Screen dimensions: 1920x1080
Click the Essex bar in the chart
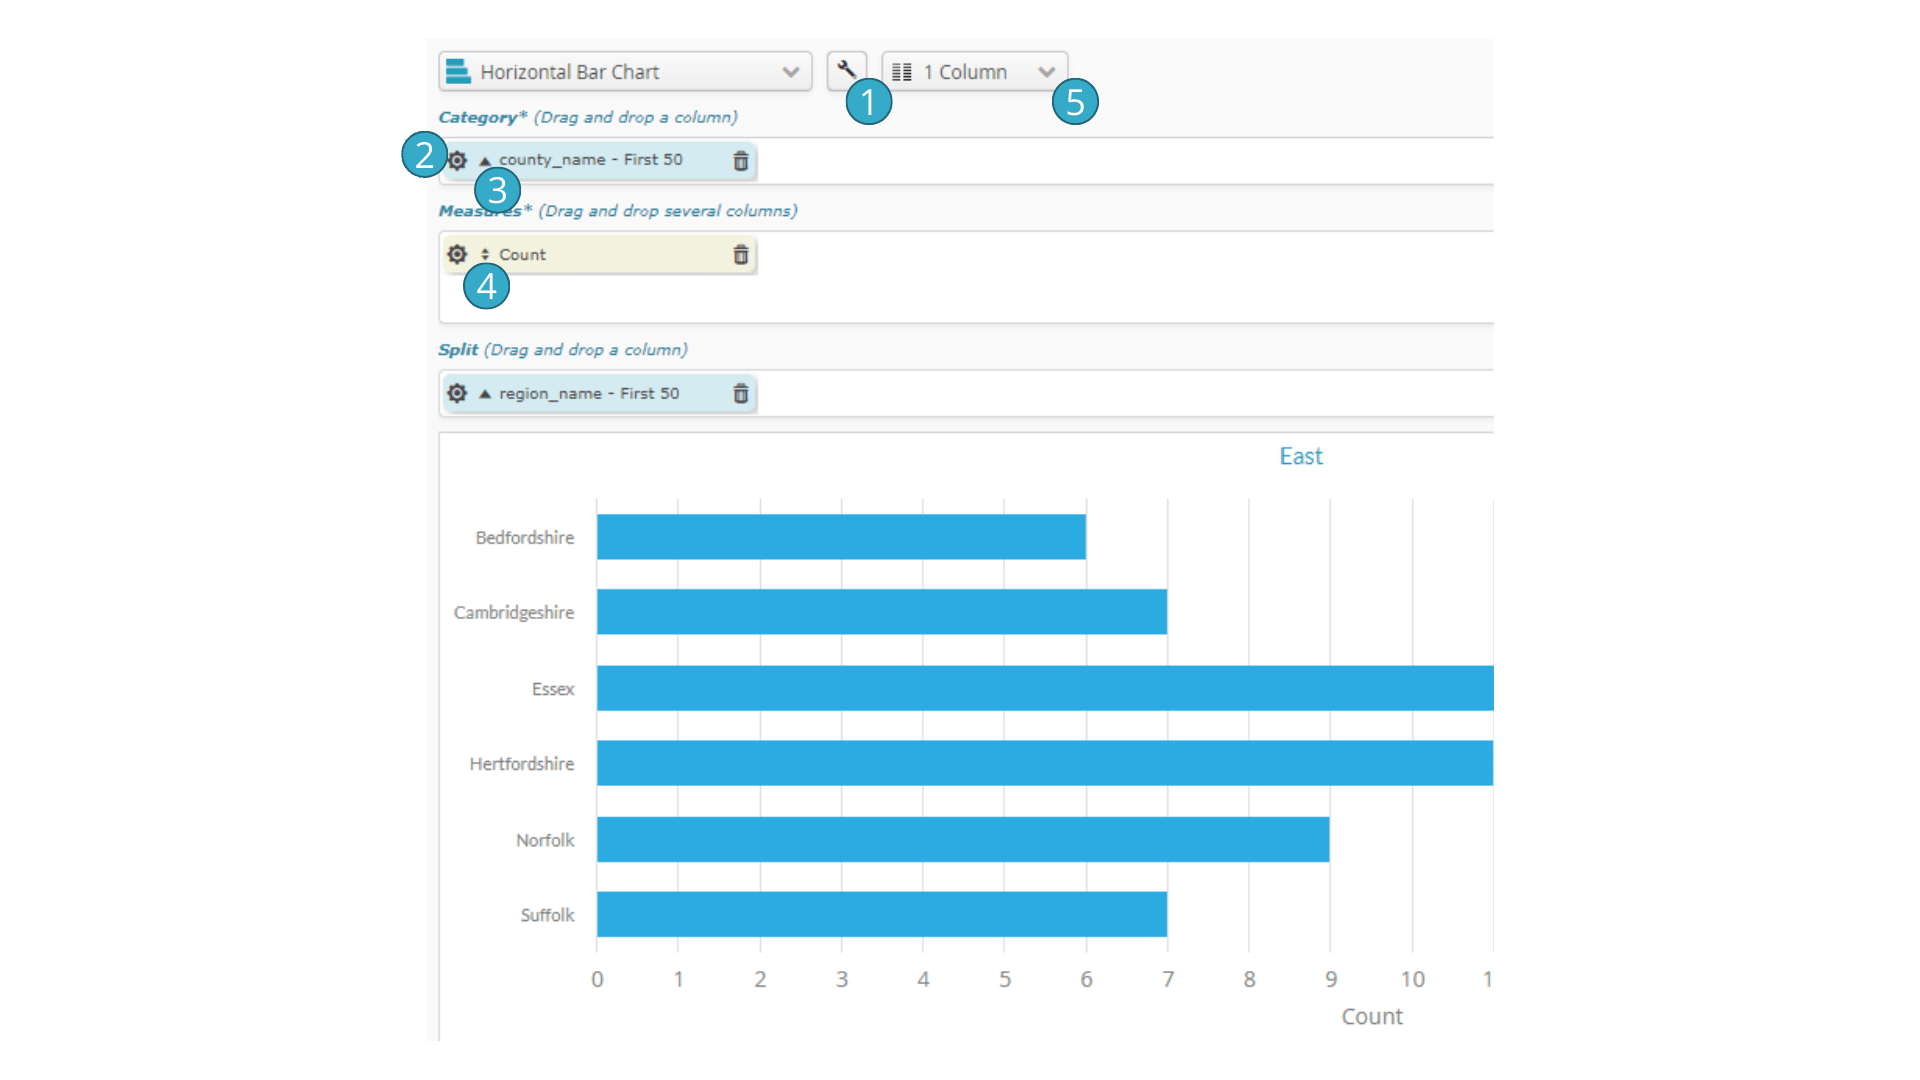click(1045, 688)
